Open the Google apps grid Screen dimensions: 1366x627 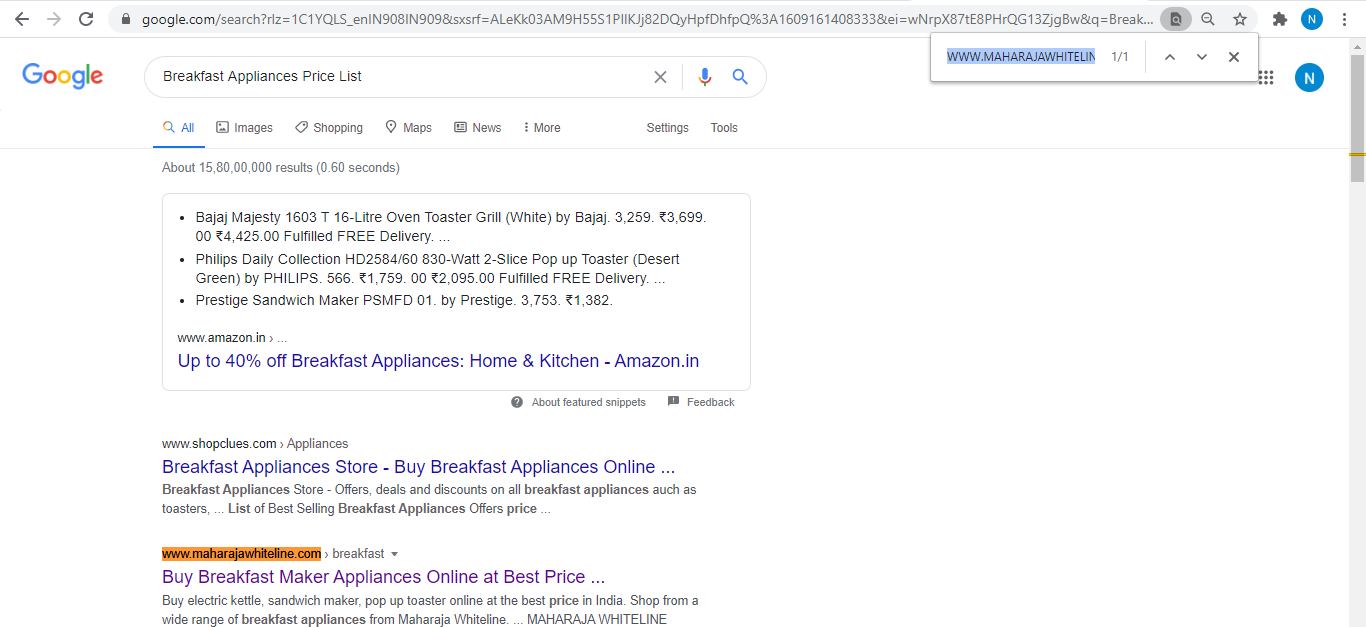pyautogui.click(x=1266, y=77)
